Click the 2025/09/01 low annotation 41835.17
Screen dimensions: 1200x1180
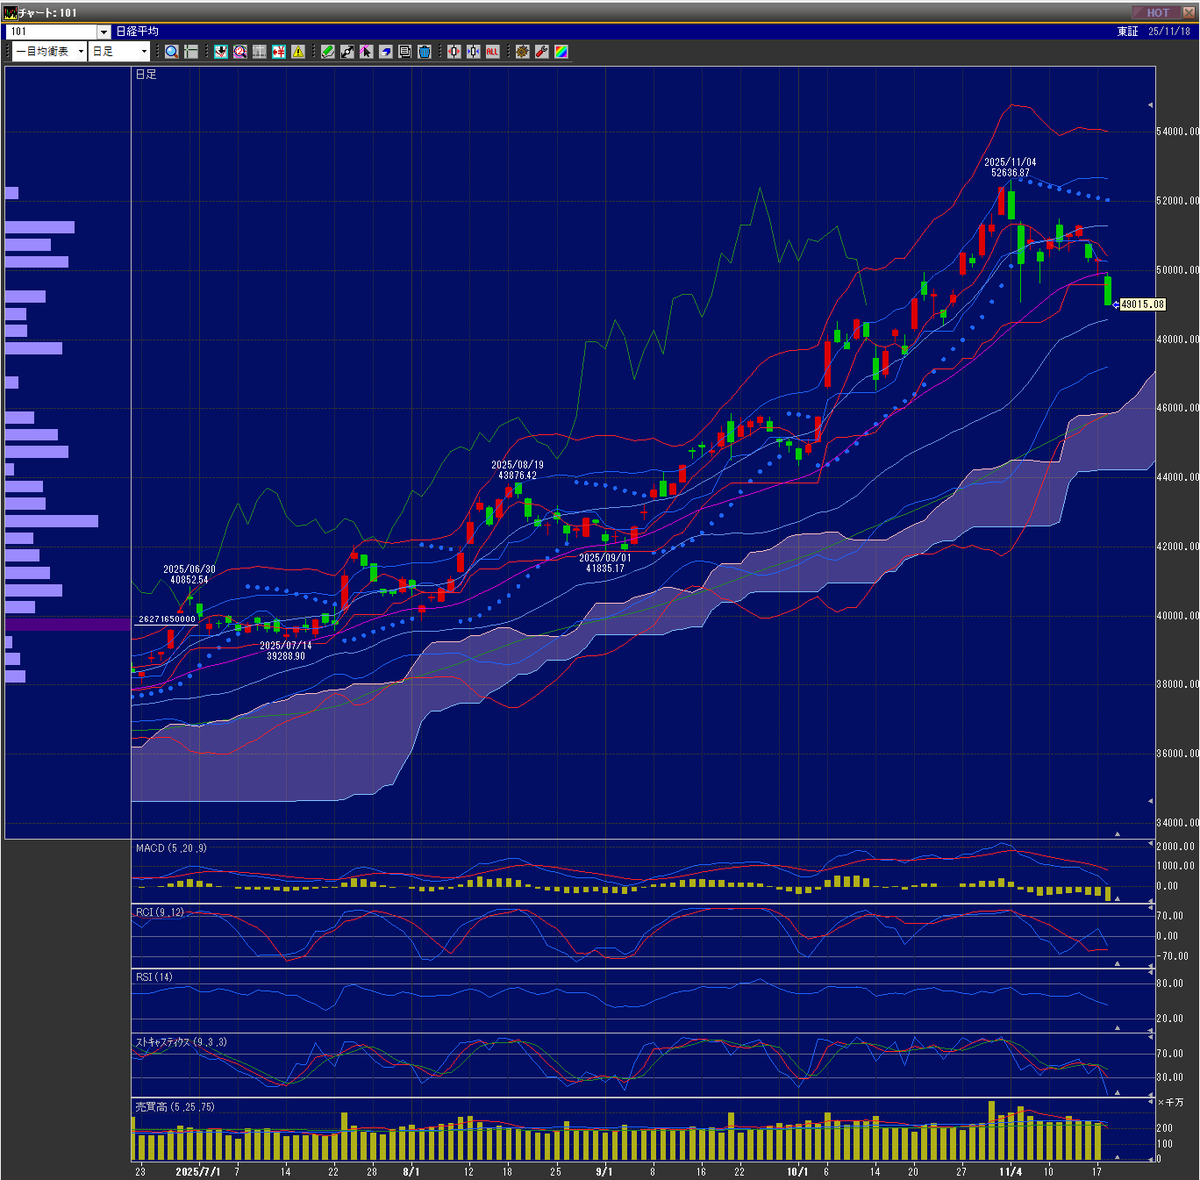click(x=605, y=563)
